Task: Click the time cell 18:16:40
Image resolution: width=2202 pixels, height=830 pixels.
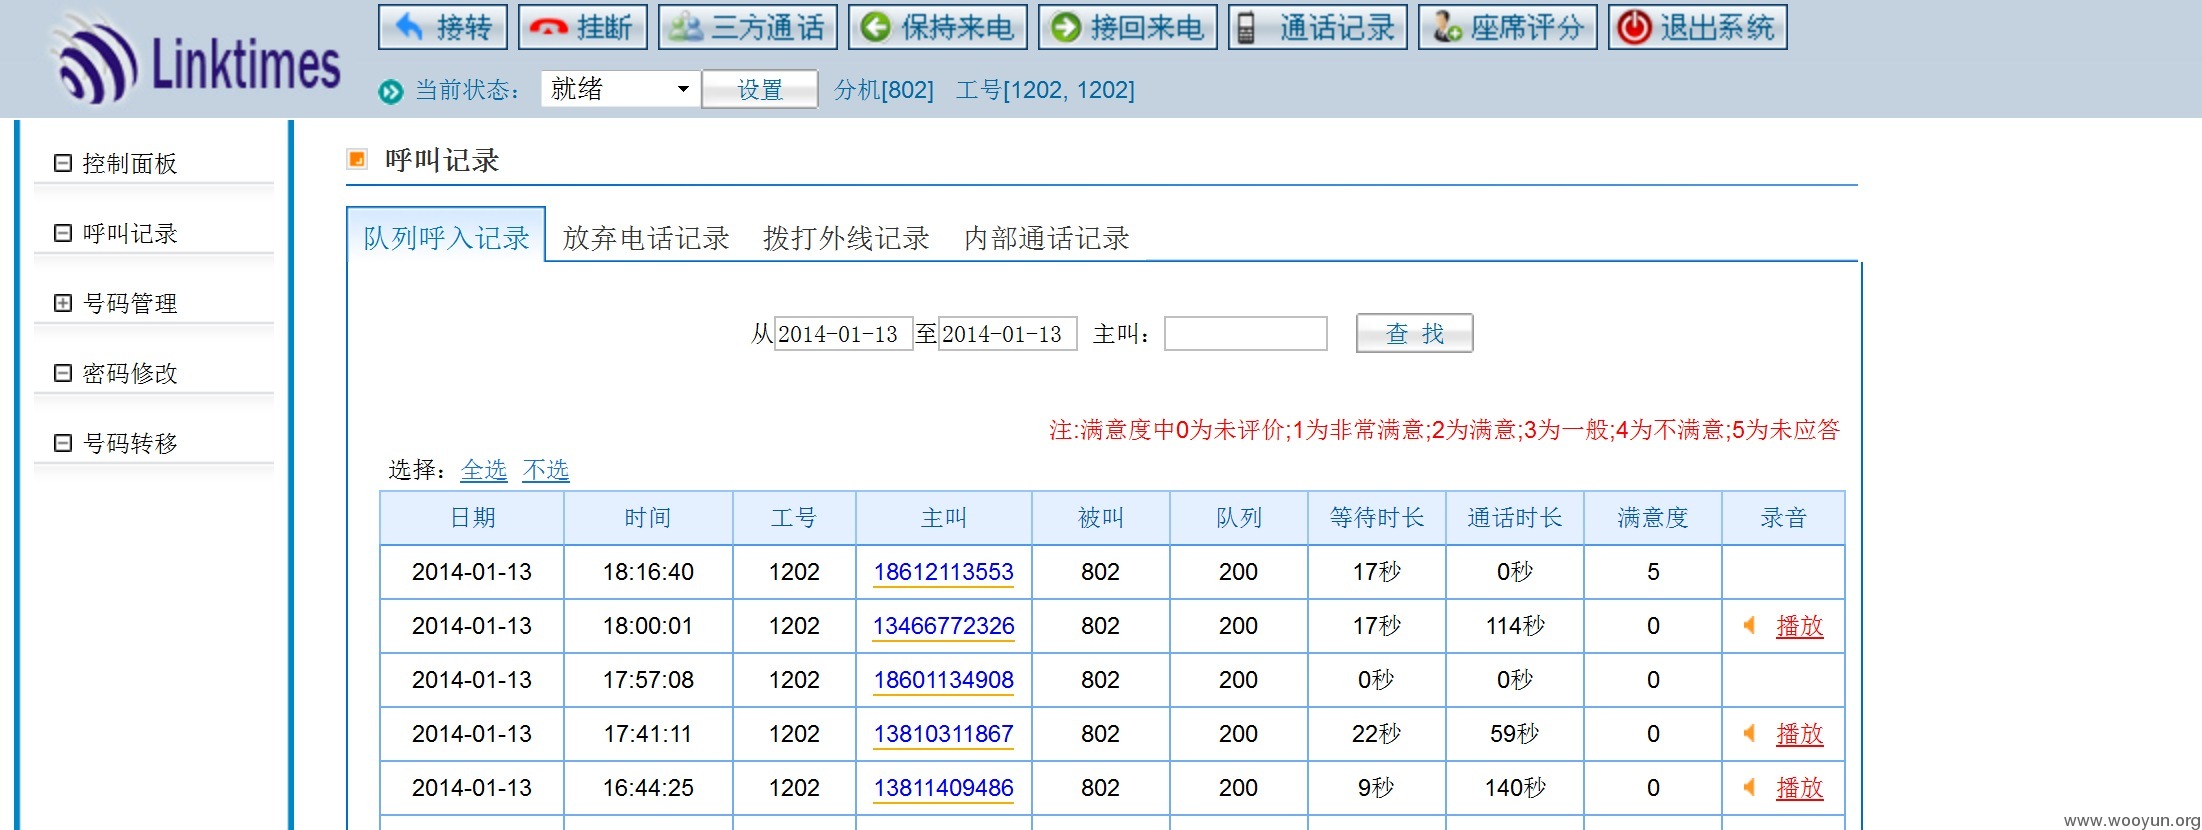Action: (x=648, y=572)
